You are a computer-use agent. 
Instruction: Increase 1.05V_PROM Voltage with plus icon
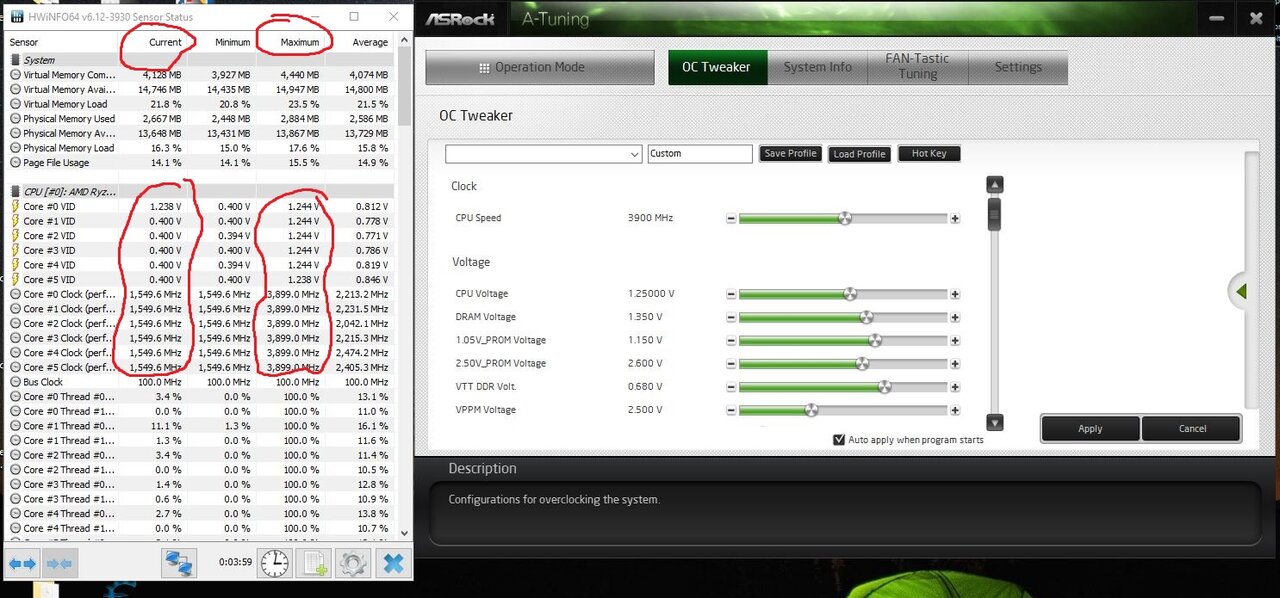click(x=955, y=340)
